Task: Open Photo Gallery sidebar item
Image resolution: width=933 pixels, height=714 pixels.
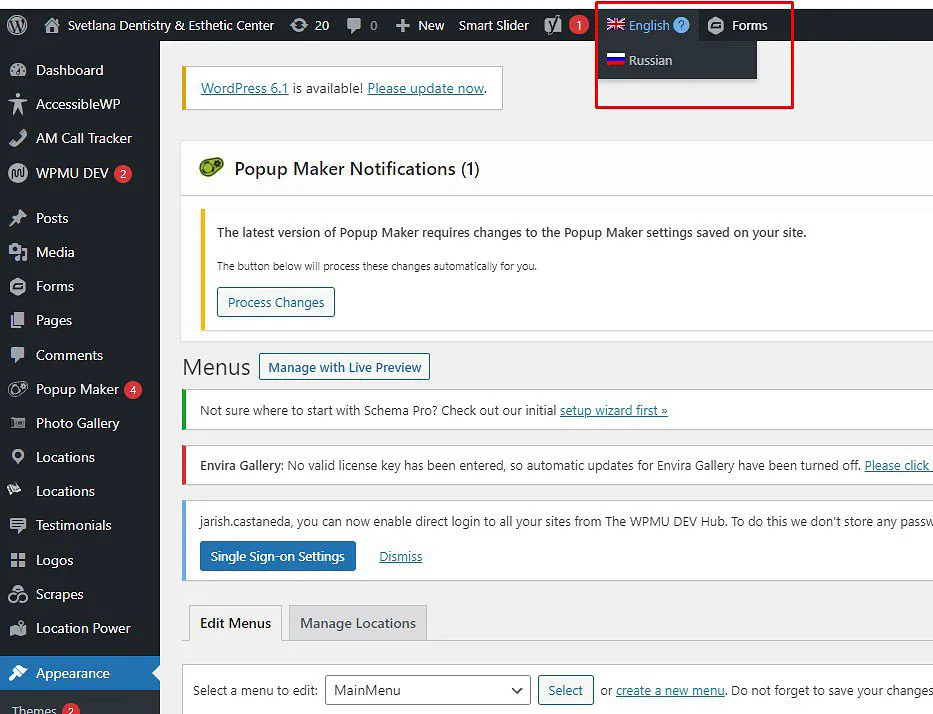Action: (x=77, y=423)
